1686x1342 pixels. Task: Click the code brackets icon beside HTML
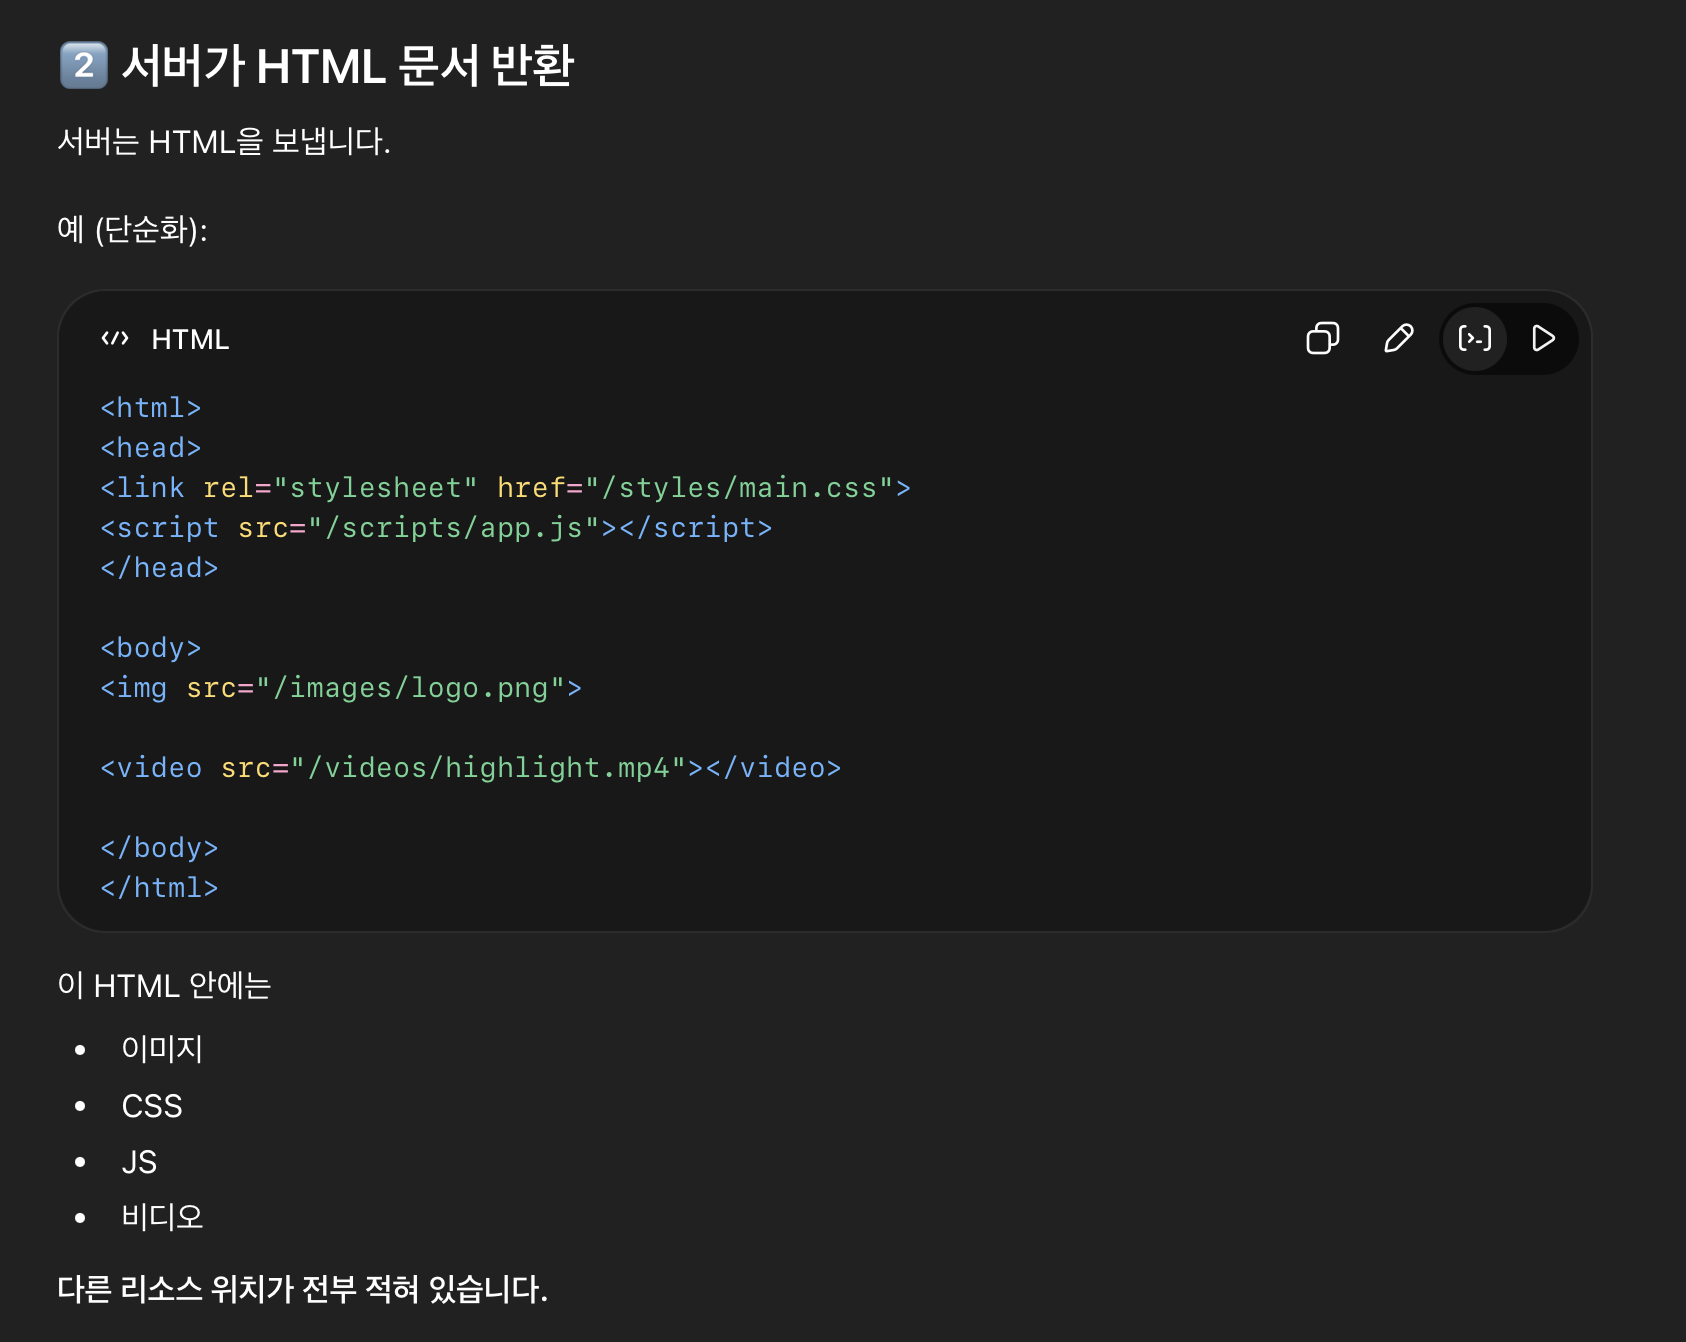pyautogui.click(x=115, y=339)
